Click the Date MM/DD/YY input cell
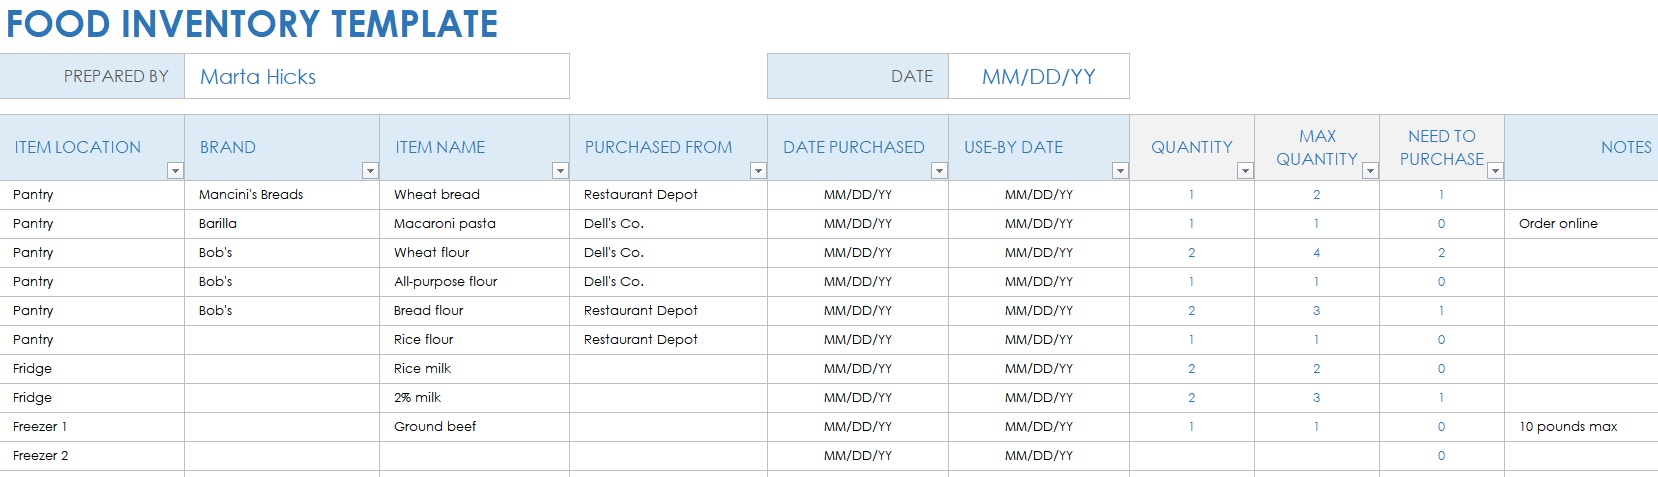Screen dimensions: 1658x477 click(x=1038, y=77)
